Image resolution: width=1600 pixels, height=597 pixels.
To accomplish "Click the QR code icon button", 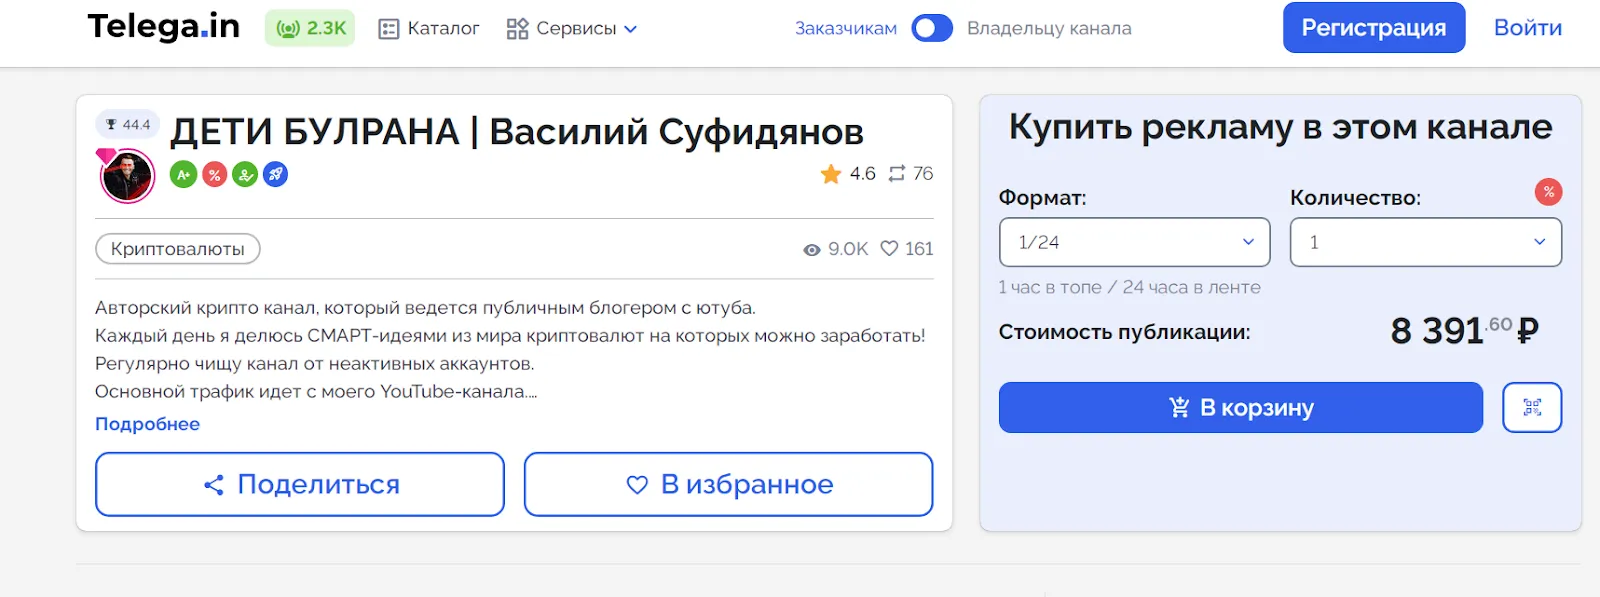I will click(1532, 407).
